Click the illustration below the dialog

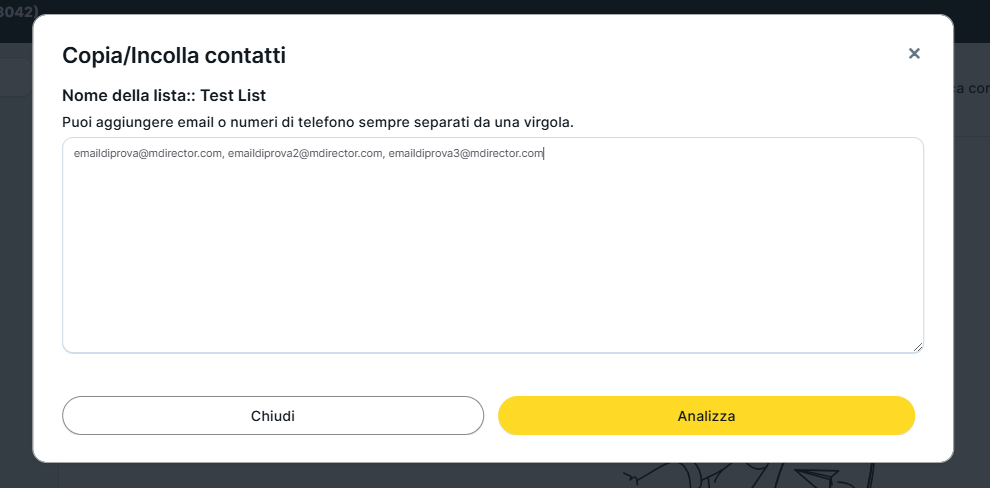[760, 475]
